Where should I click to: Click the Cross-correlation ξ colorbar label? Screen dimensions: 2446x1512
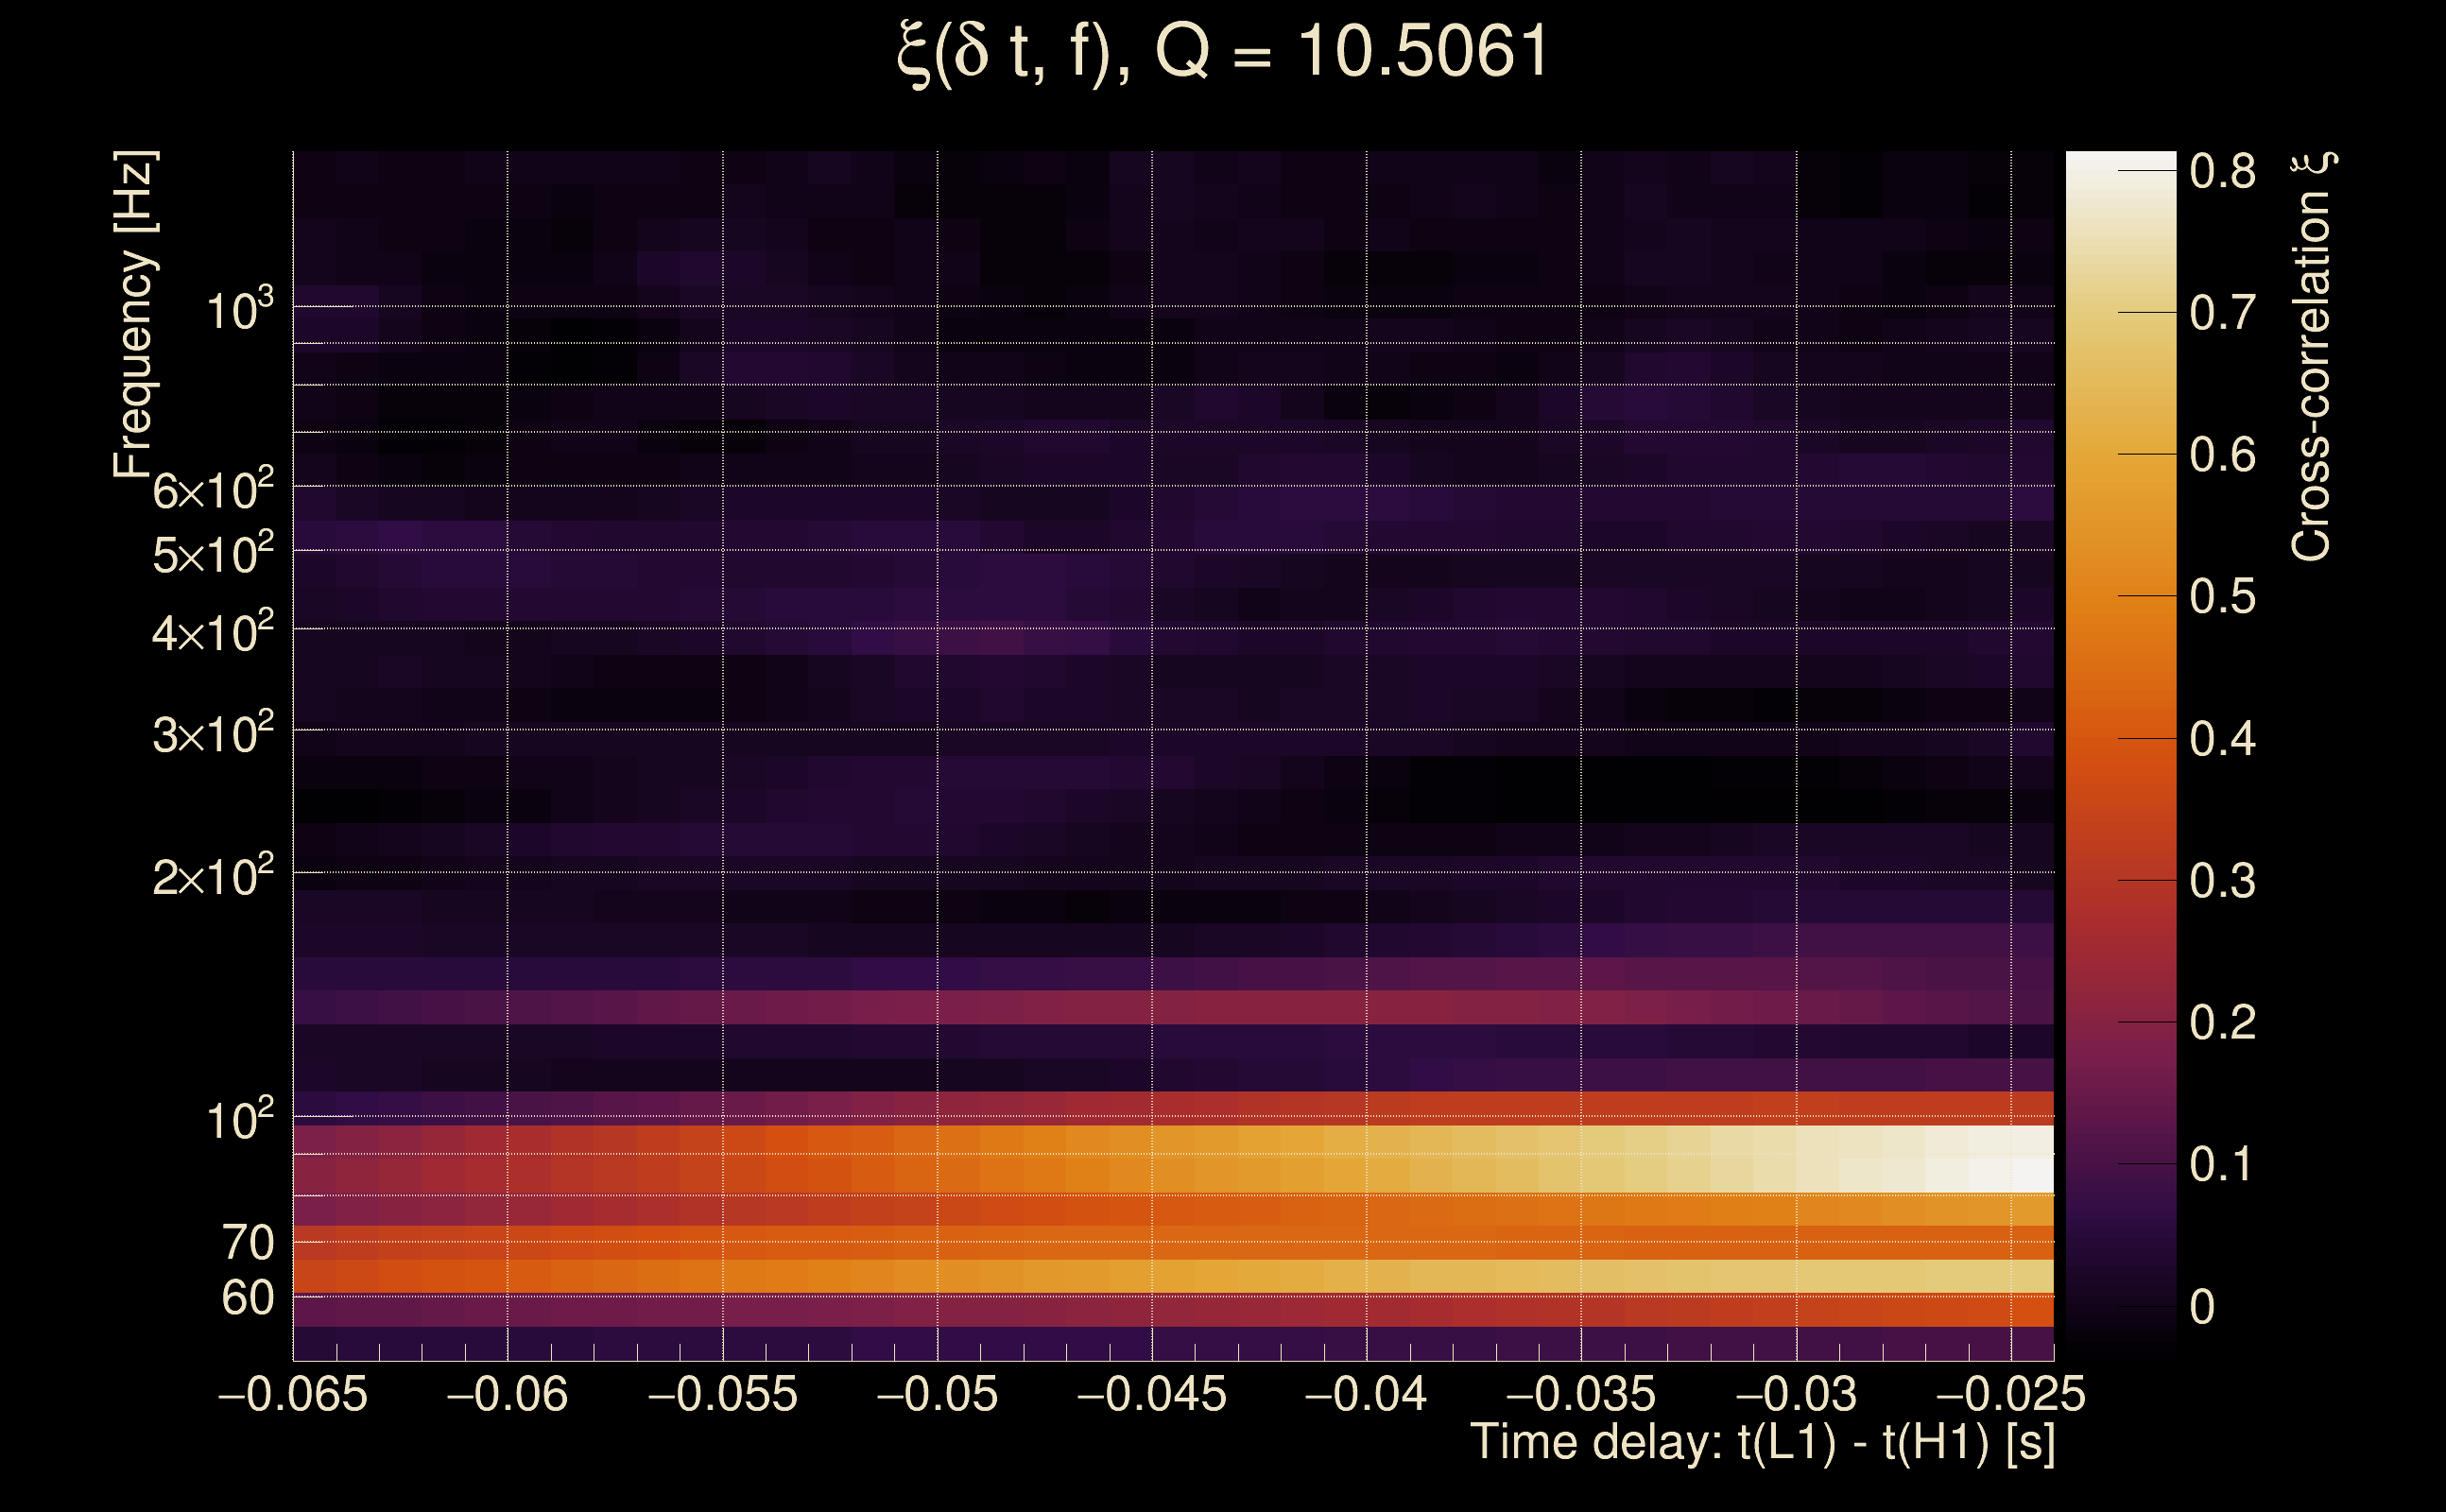click(2312, 357)
